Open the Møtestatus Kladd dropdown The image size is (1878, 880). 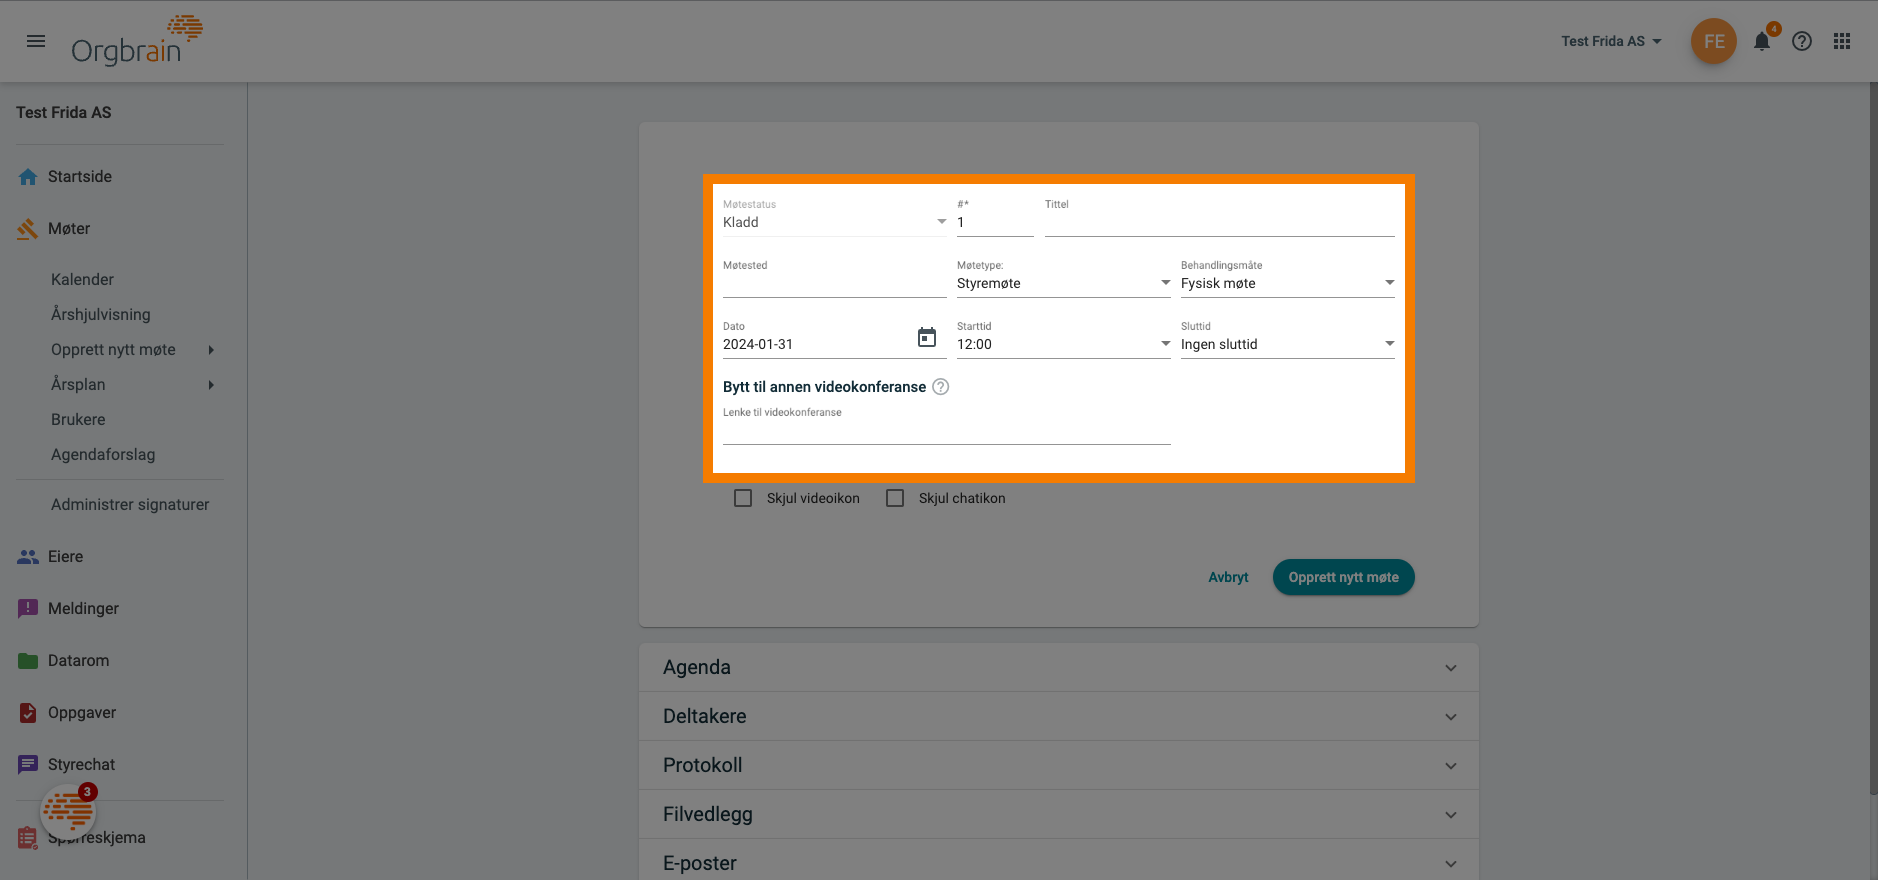pyautogui.click(x=834, y=222)
